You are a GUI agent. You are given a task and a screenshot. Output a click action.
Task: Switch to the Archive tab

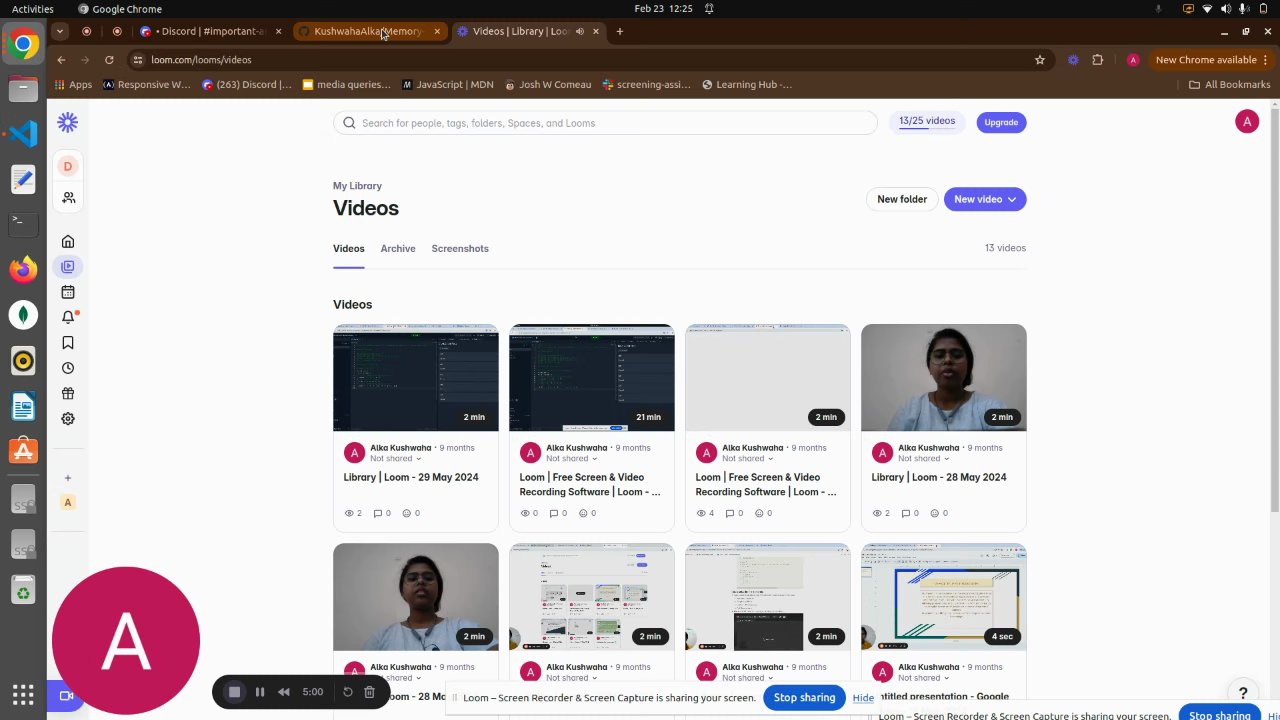pos(398,248)
